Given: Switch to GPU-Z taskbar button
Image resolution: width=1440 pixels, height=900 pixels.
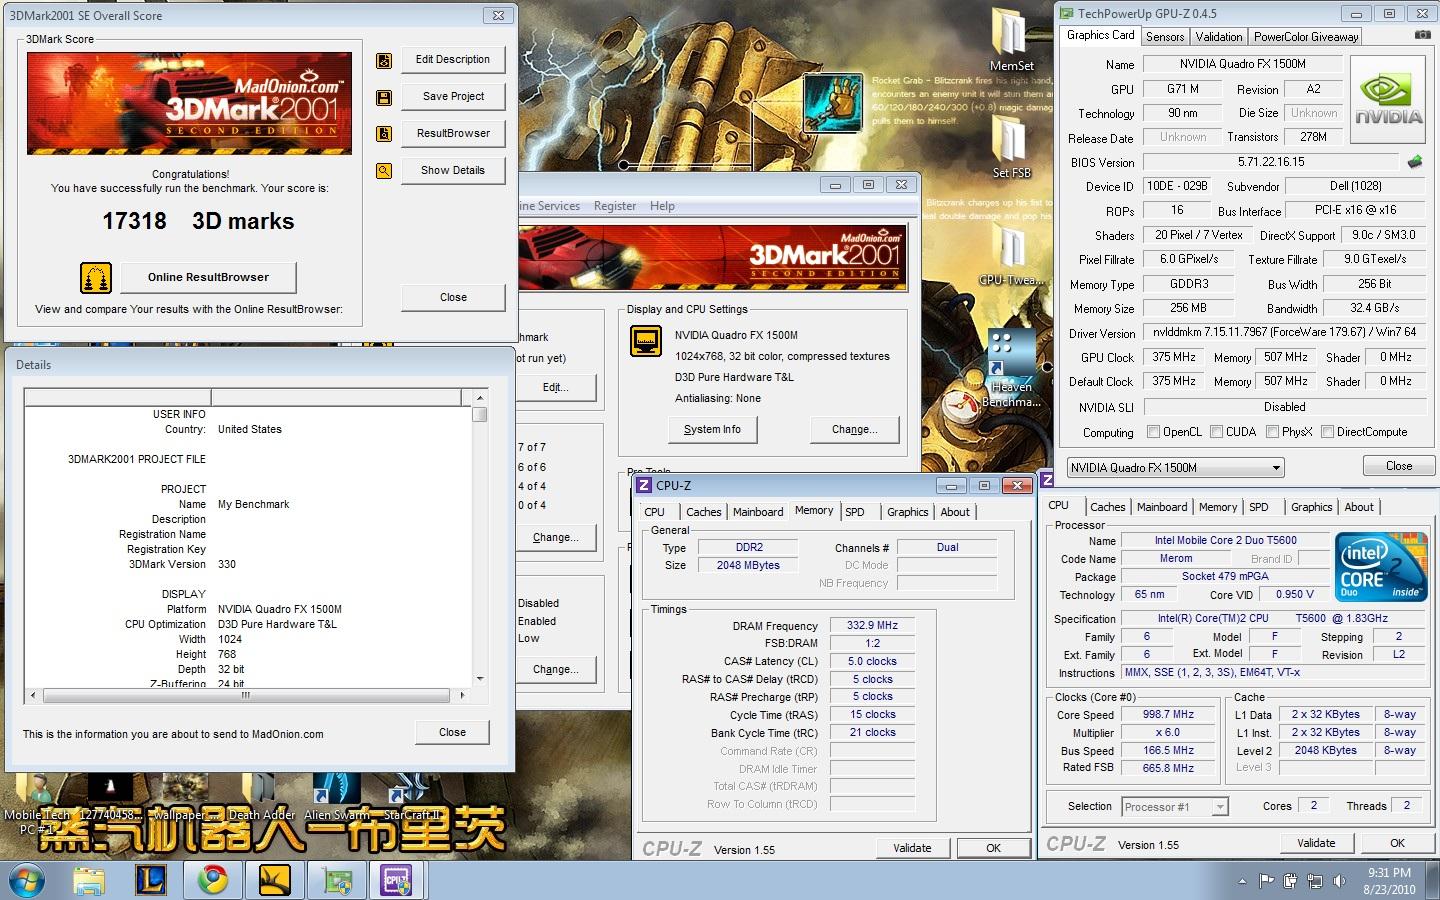Looking at the screenshot, I should click(337, 881).
